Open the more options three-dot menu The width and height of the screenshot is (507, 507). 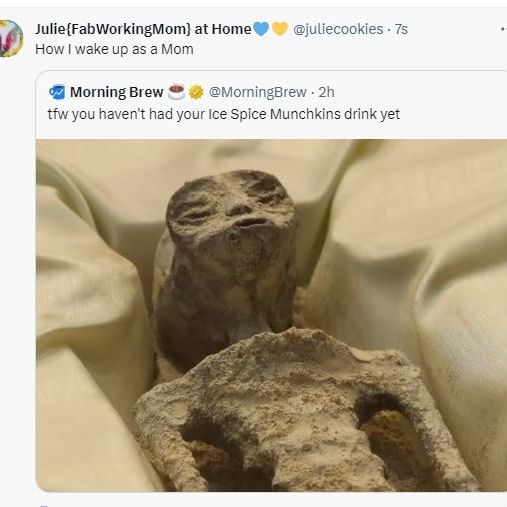point(504,29)
